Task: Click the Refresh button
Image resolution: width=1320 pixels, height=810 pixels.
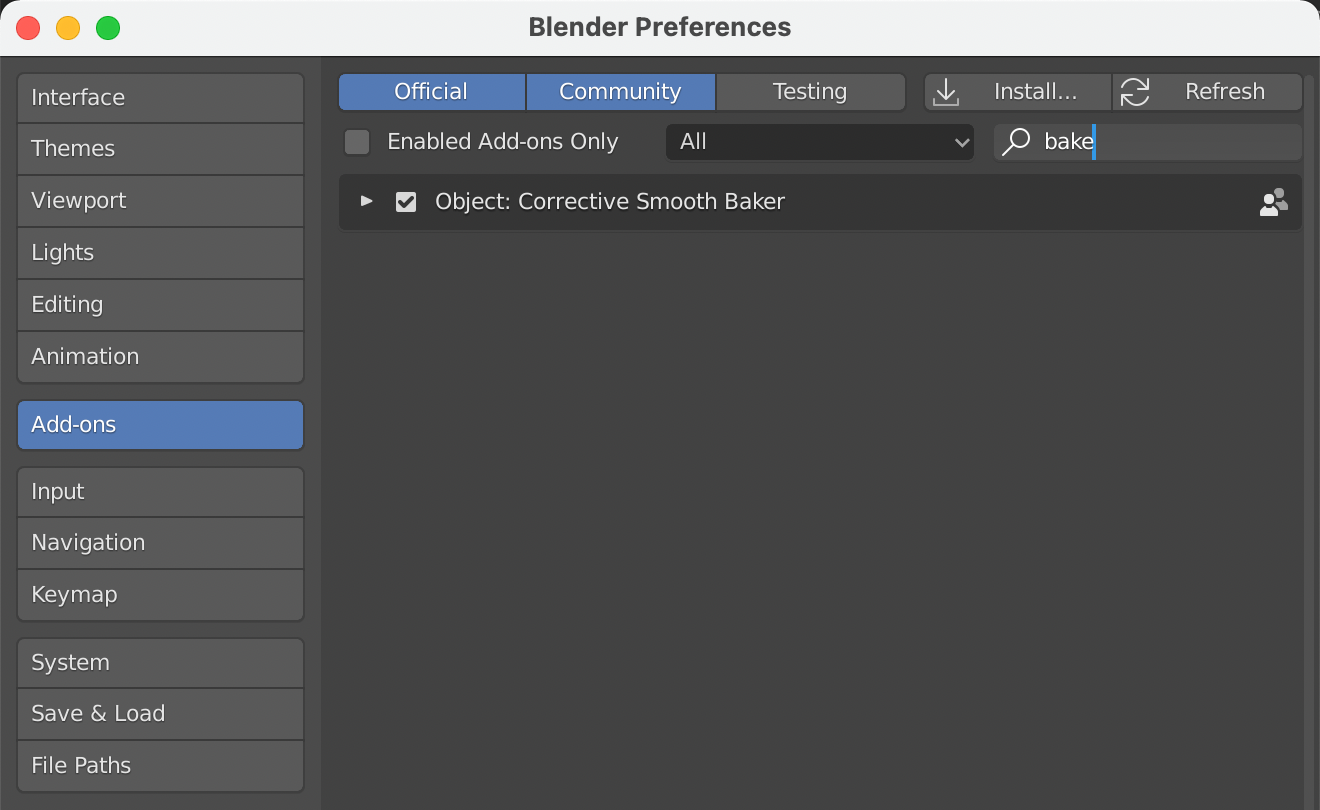Action: pyautogui.click(x=1208, y=92)
